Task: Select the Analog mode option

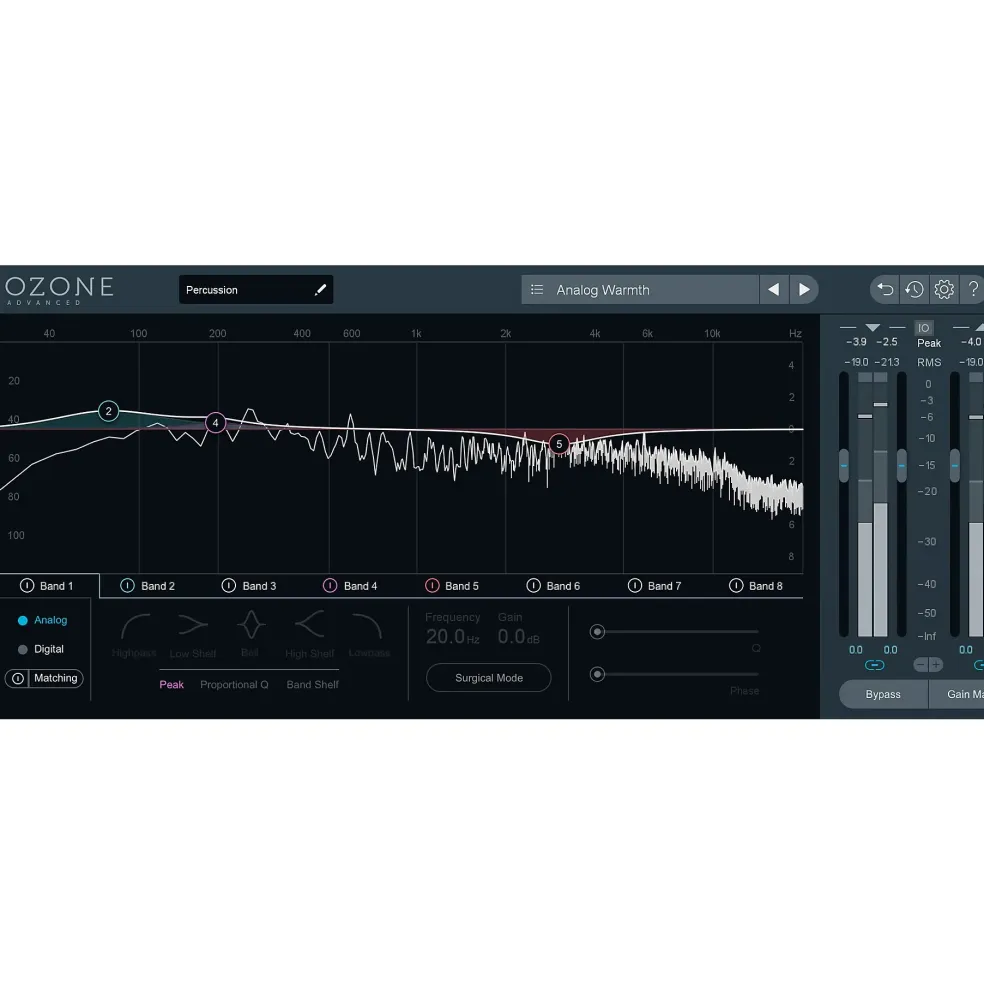Action: click(x=42, y=620)
